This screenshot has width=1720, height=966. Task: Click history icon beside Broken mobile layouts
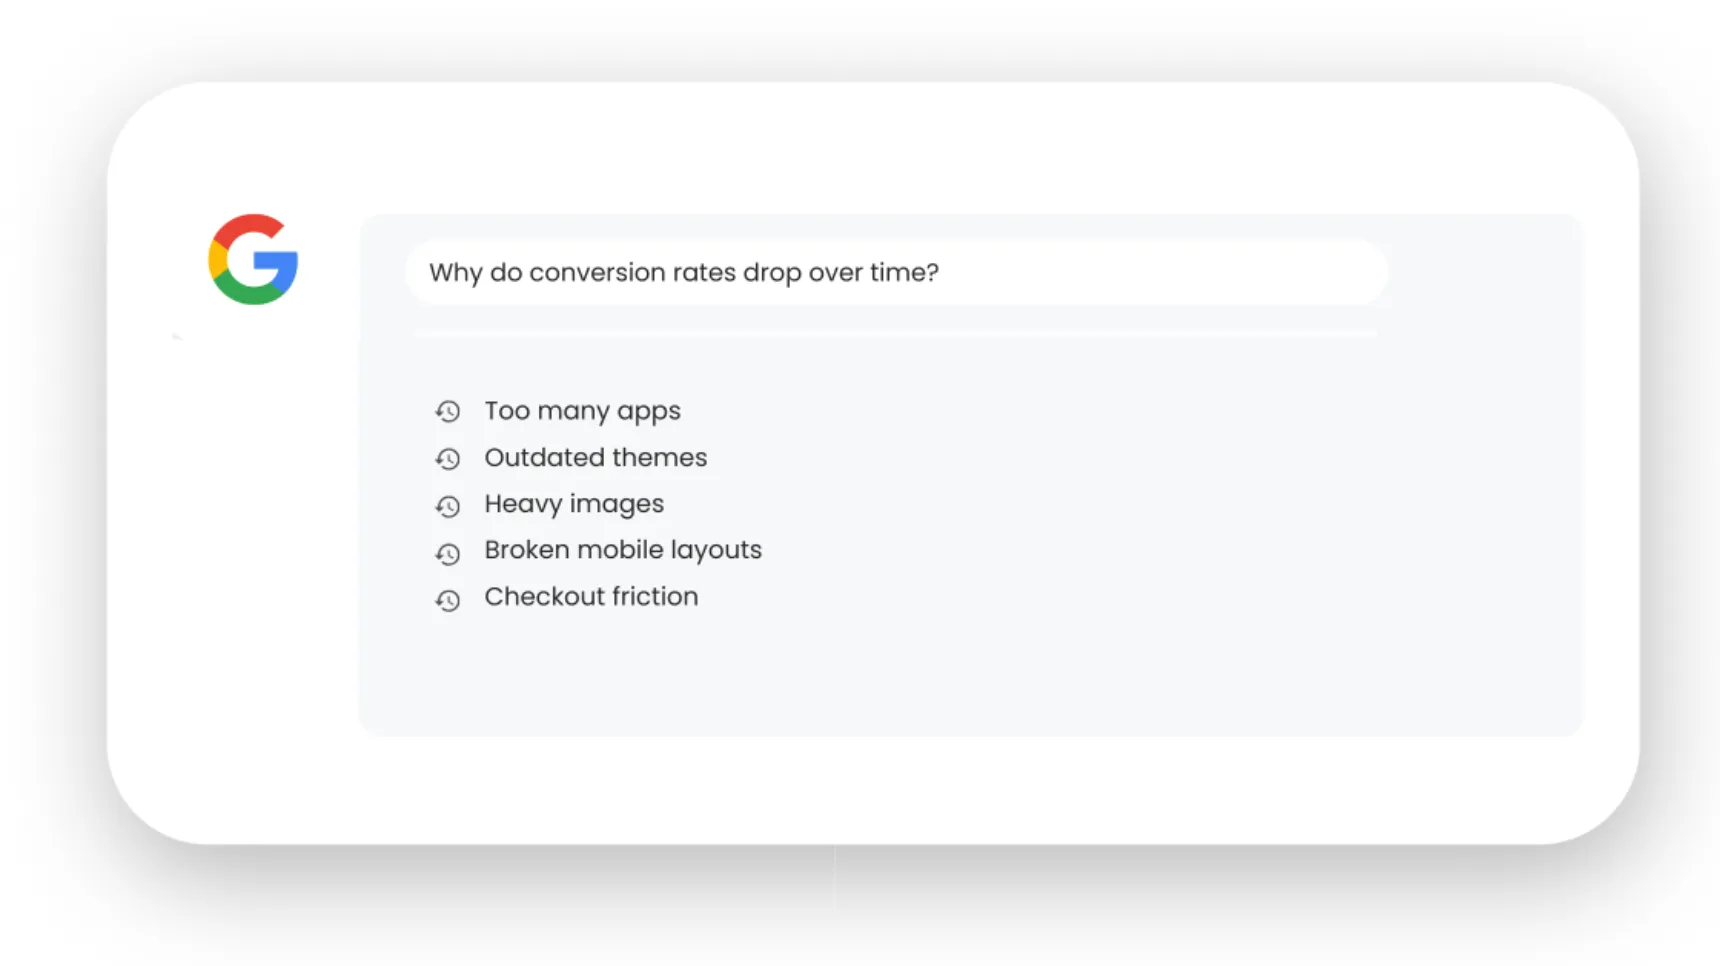coord(448,553)
